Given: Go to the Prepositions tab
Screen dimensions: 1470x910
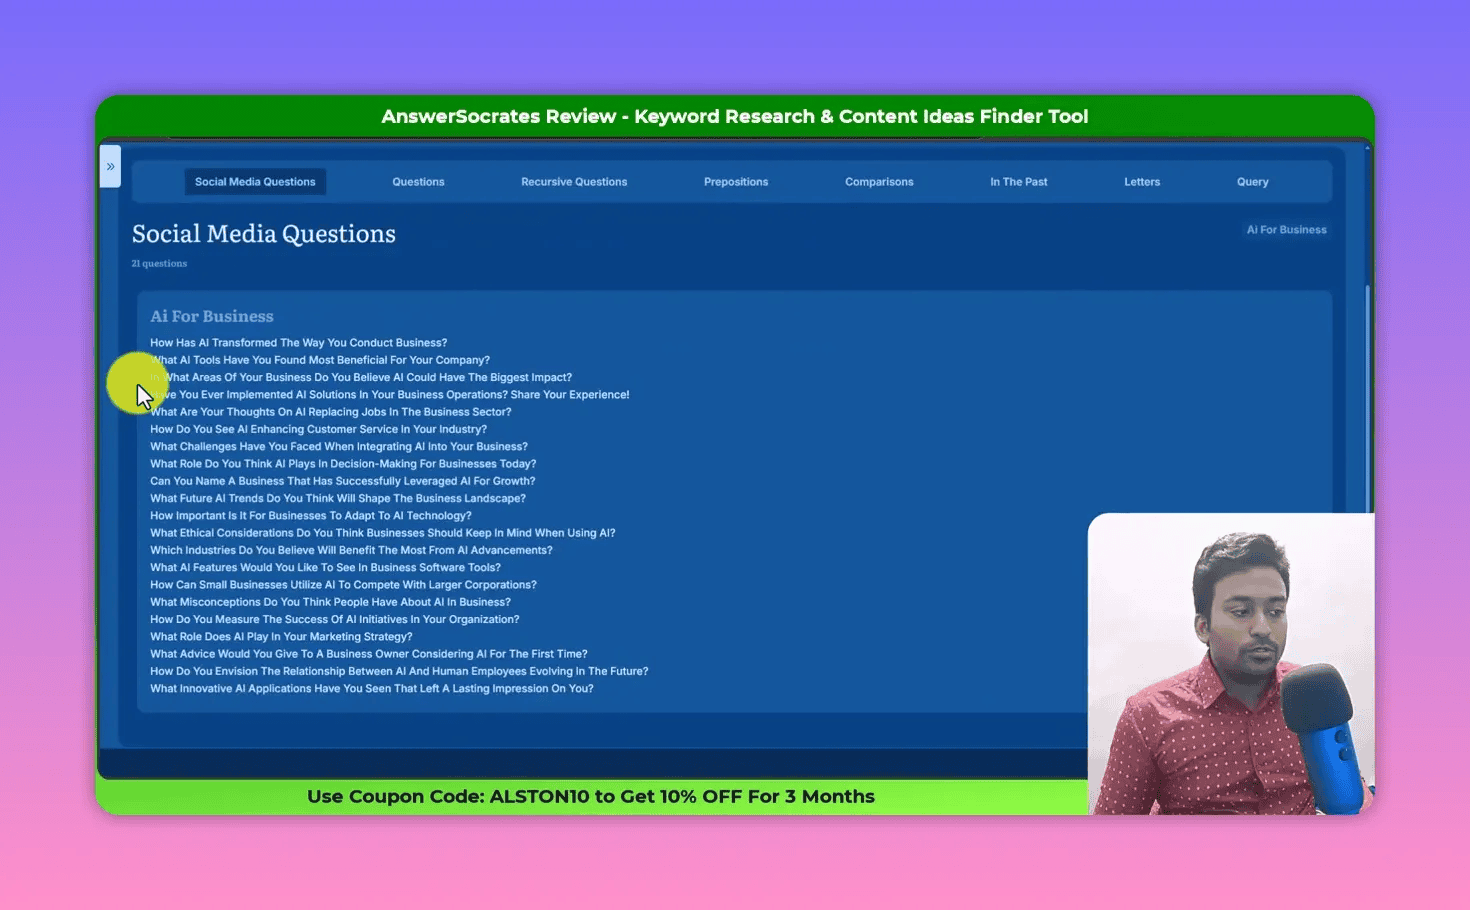Looking at the screenshot, I should [x=736, y=182].
